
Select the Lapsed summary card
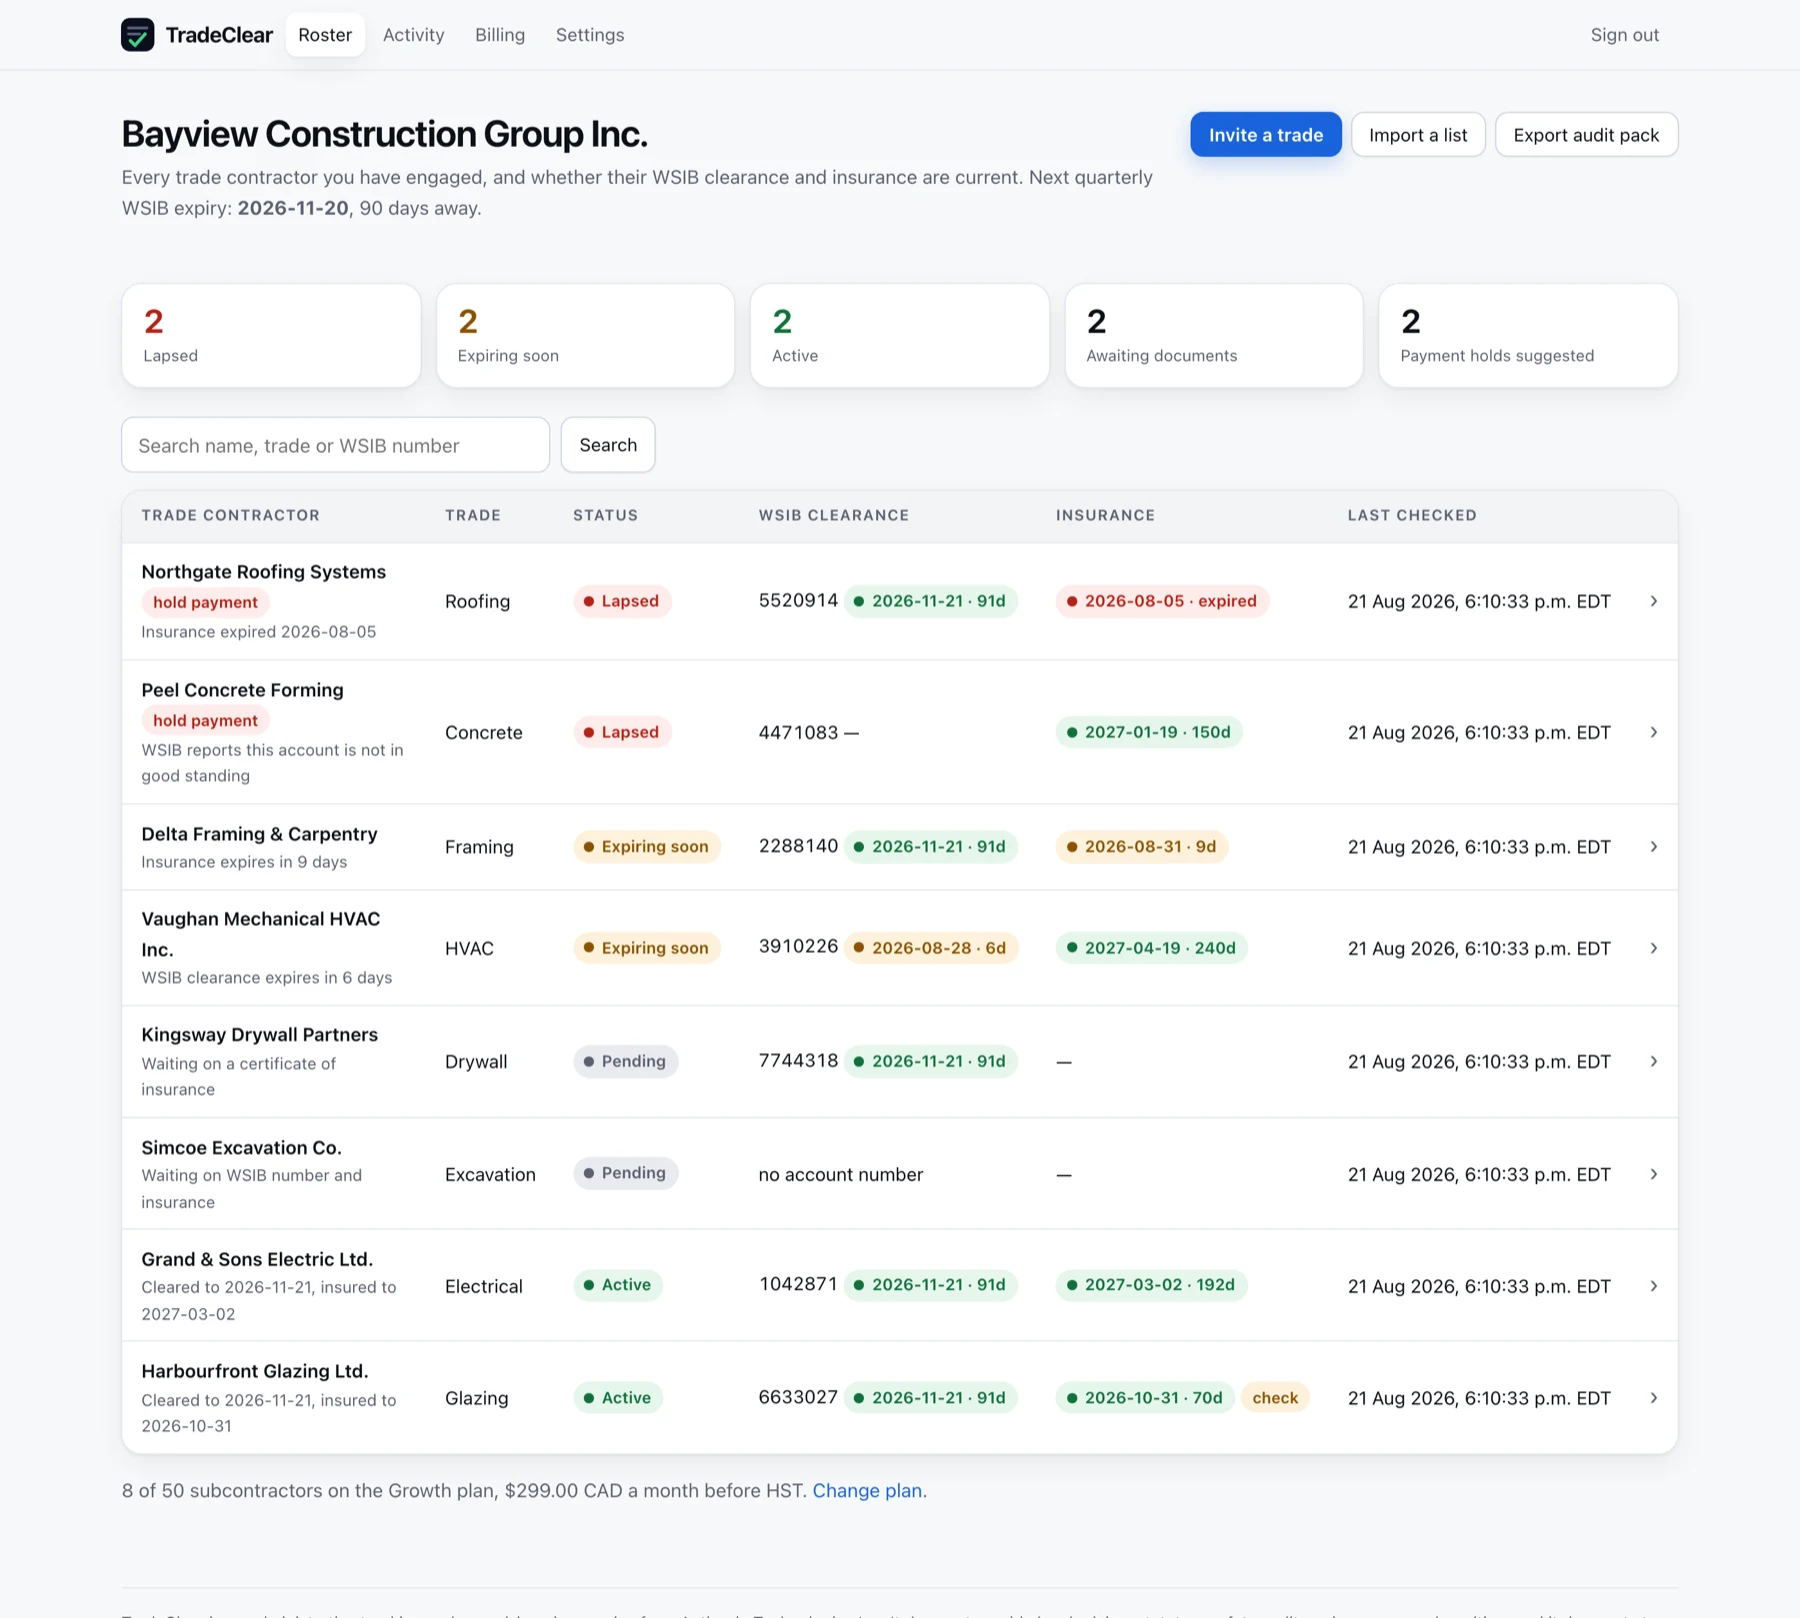(x=271, y=336)
